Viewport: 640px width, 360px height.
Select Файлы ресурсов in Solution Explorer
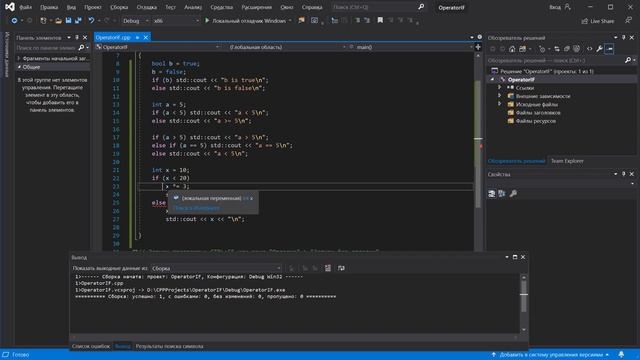[x=535, y=121]
